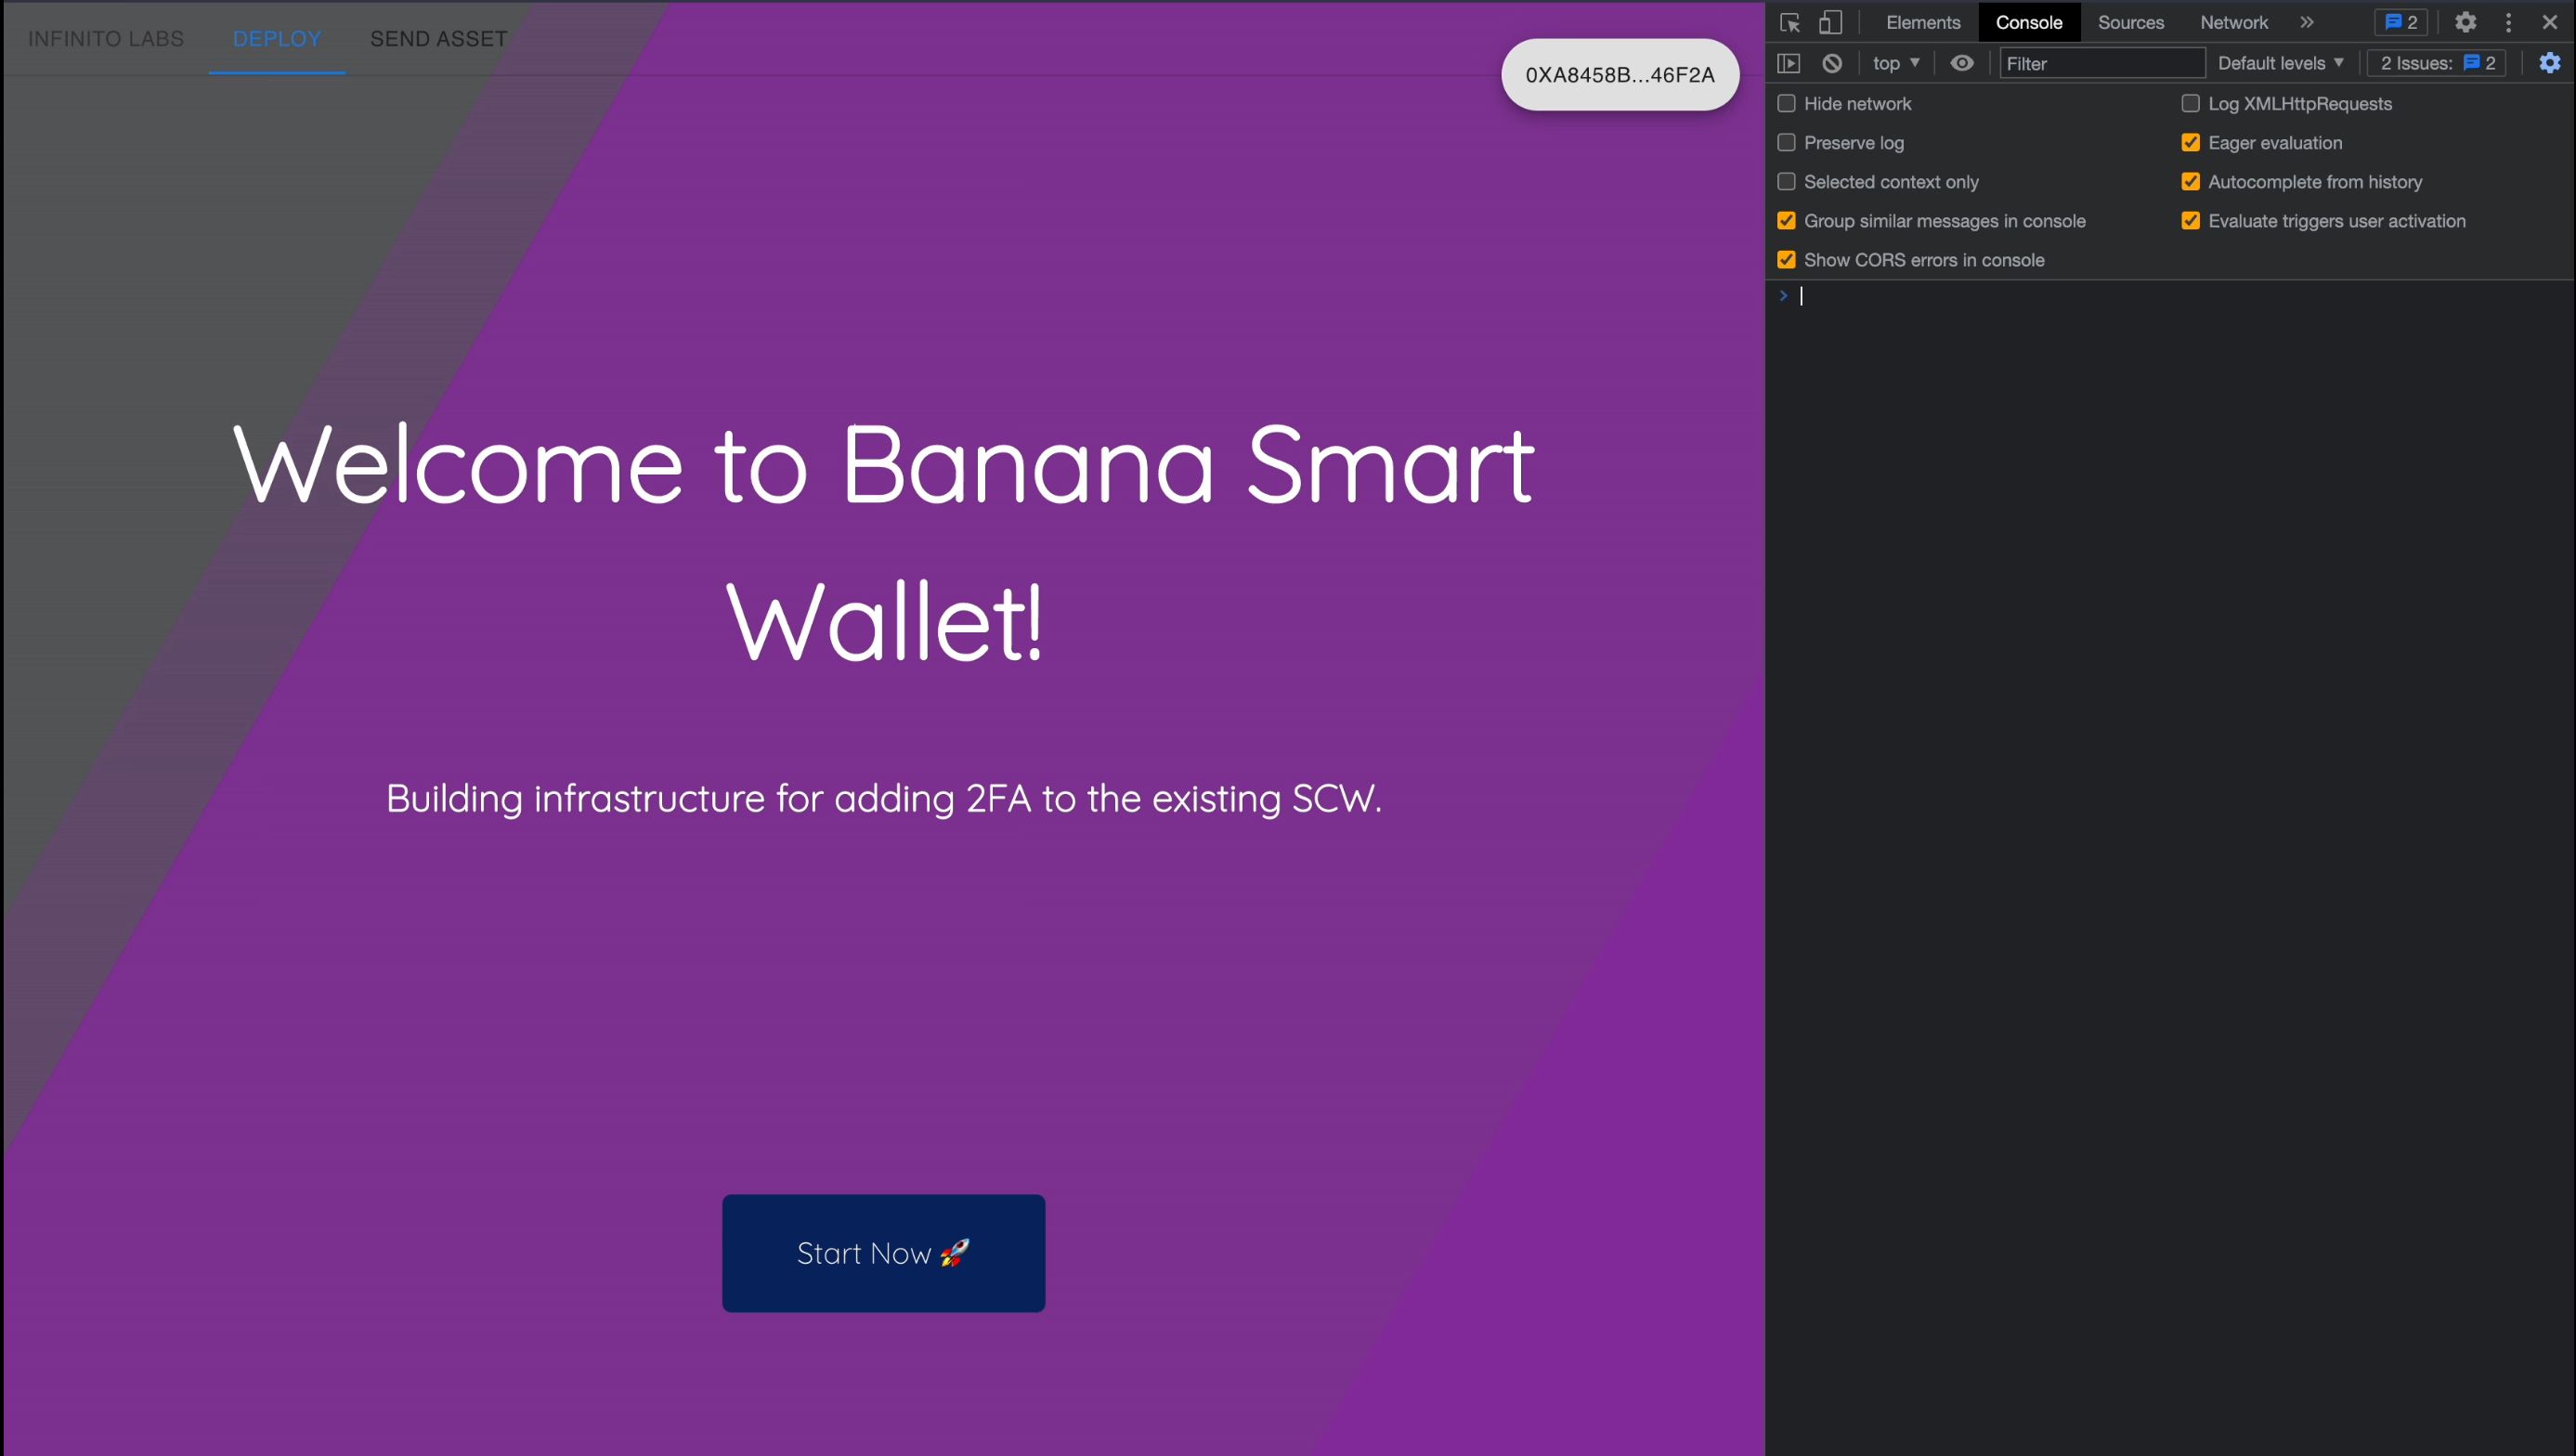Focus the console Filter input field
The height and width of the screenshot is (1456, 2576).
tap(2102, 63)
